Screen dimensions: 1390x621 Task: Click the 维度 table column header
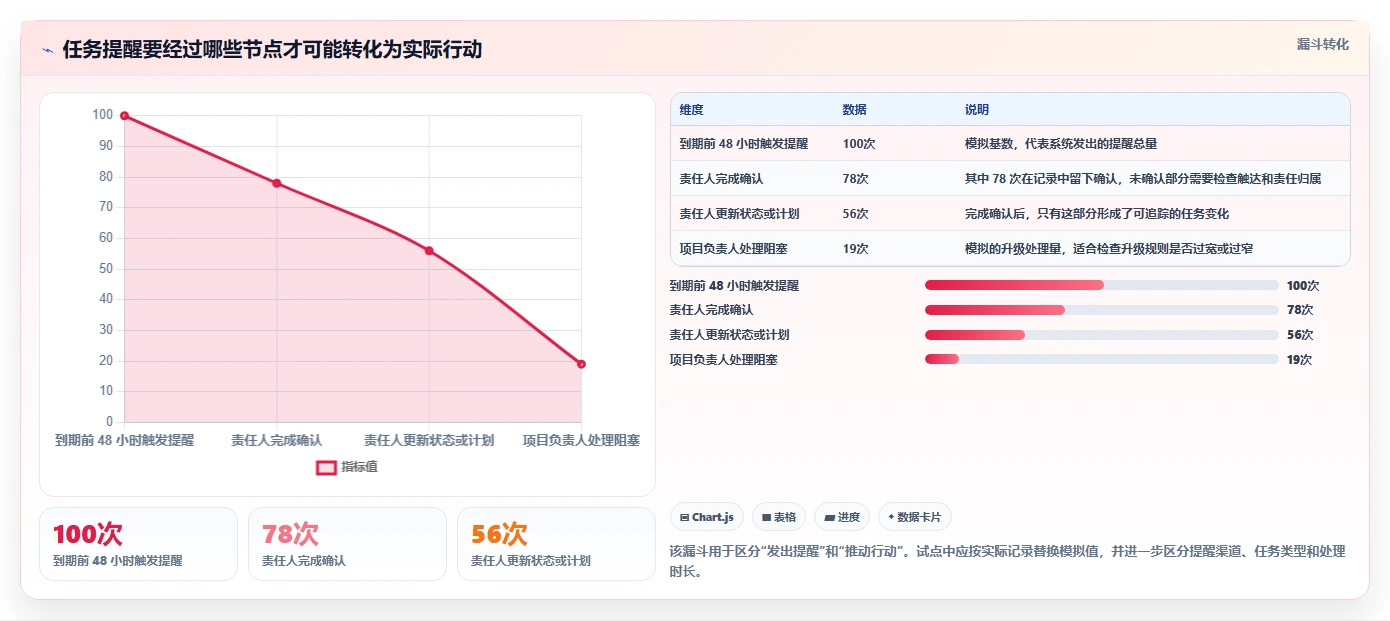[692, 110]
